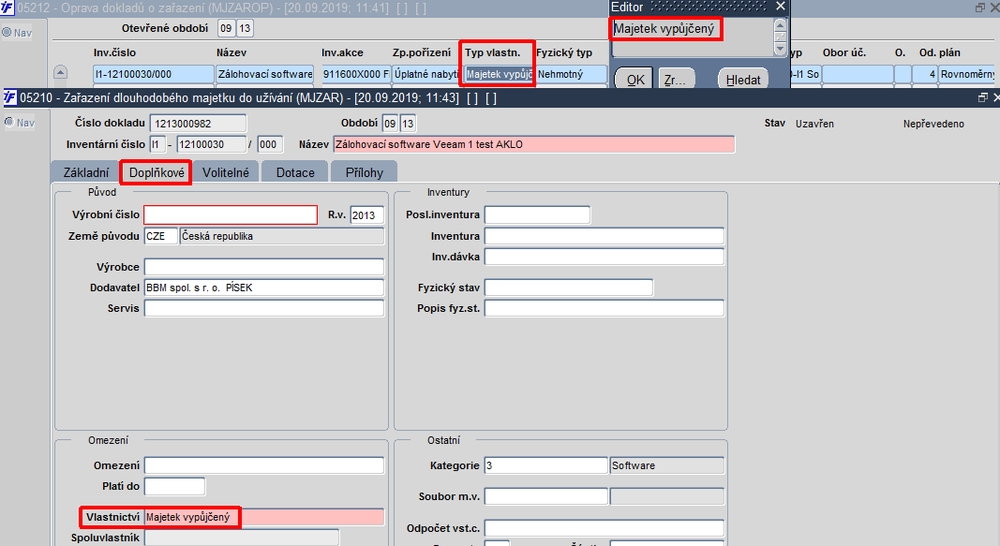Image resolution: width=1000 pixels, height=546 pixels.
Task: Click the Software category description field
Action: [x=666, y=466]
